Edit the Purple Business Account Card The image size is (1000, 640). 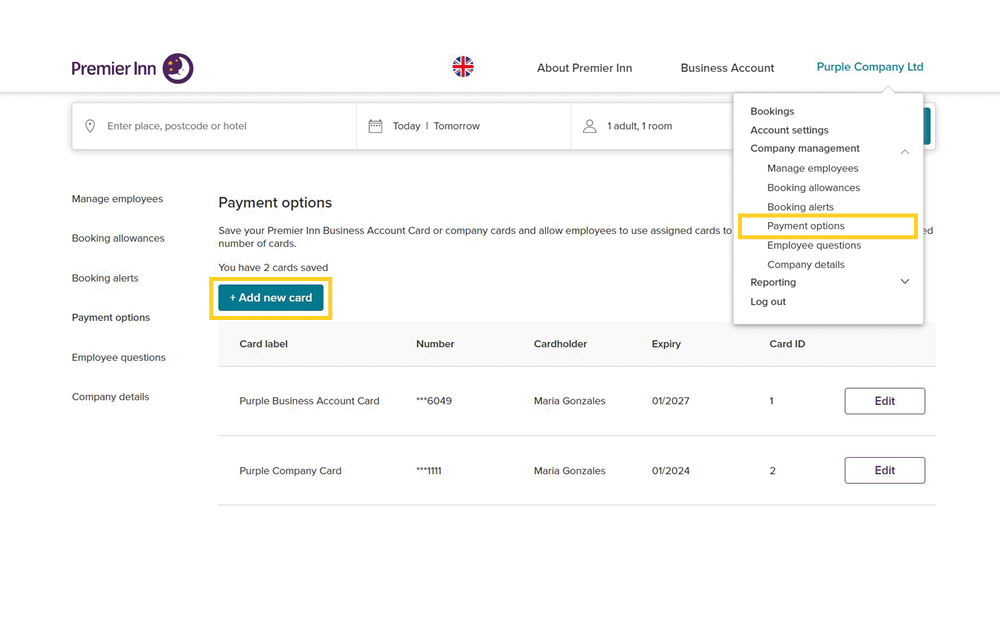point(885,401)
